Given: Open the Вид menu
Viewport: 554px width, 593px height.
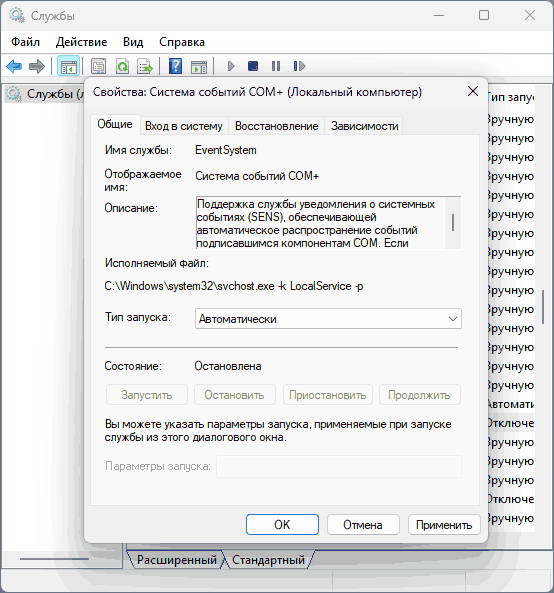Looking at the screenshot, I should tap(133, 42).
